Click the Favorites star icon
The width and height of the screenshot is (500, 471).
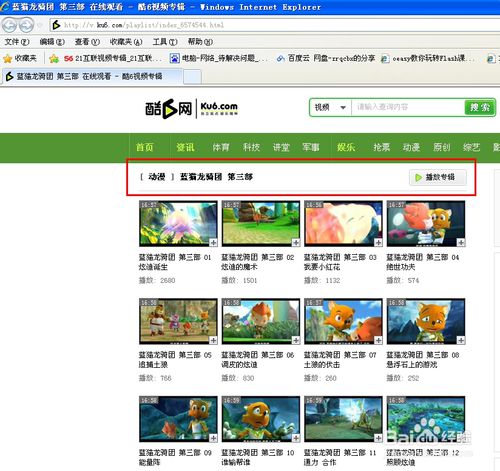pyautogui.click(x=7, y=59)
